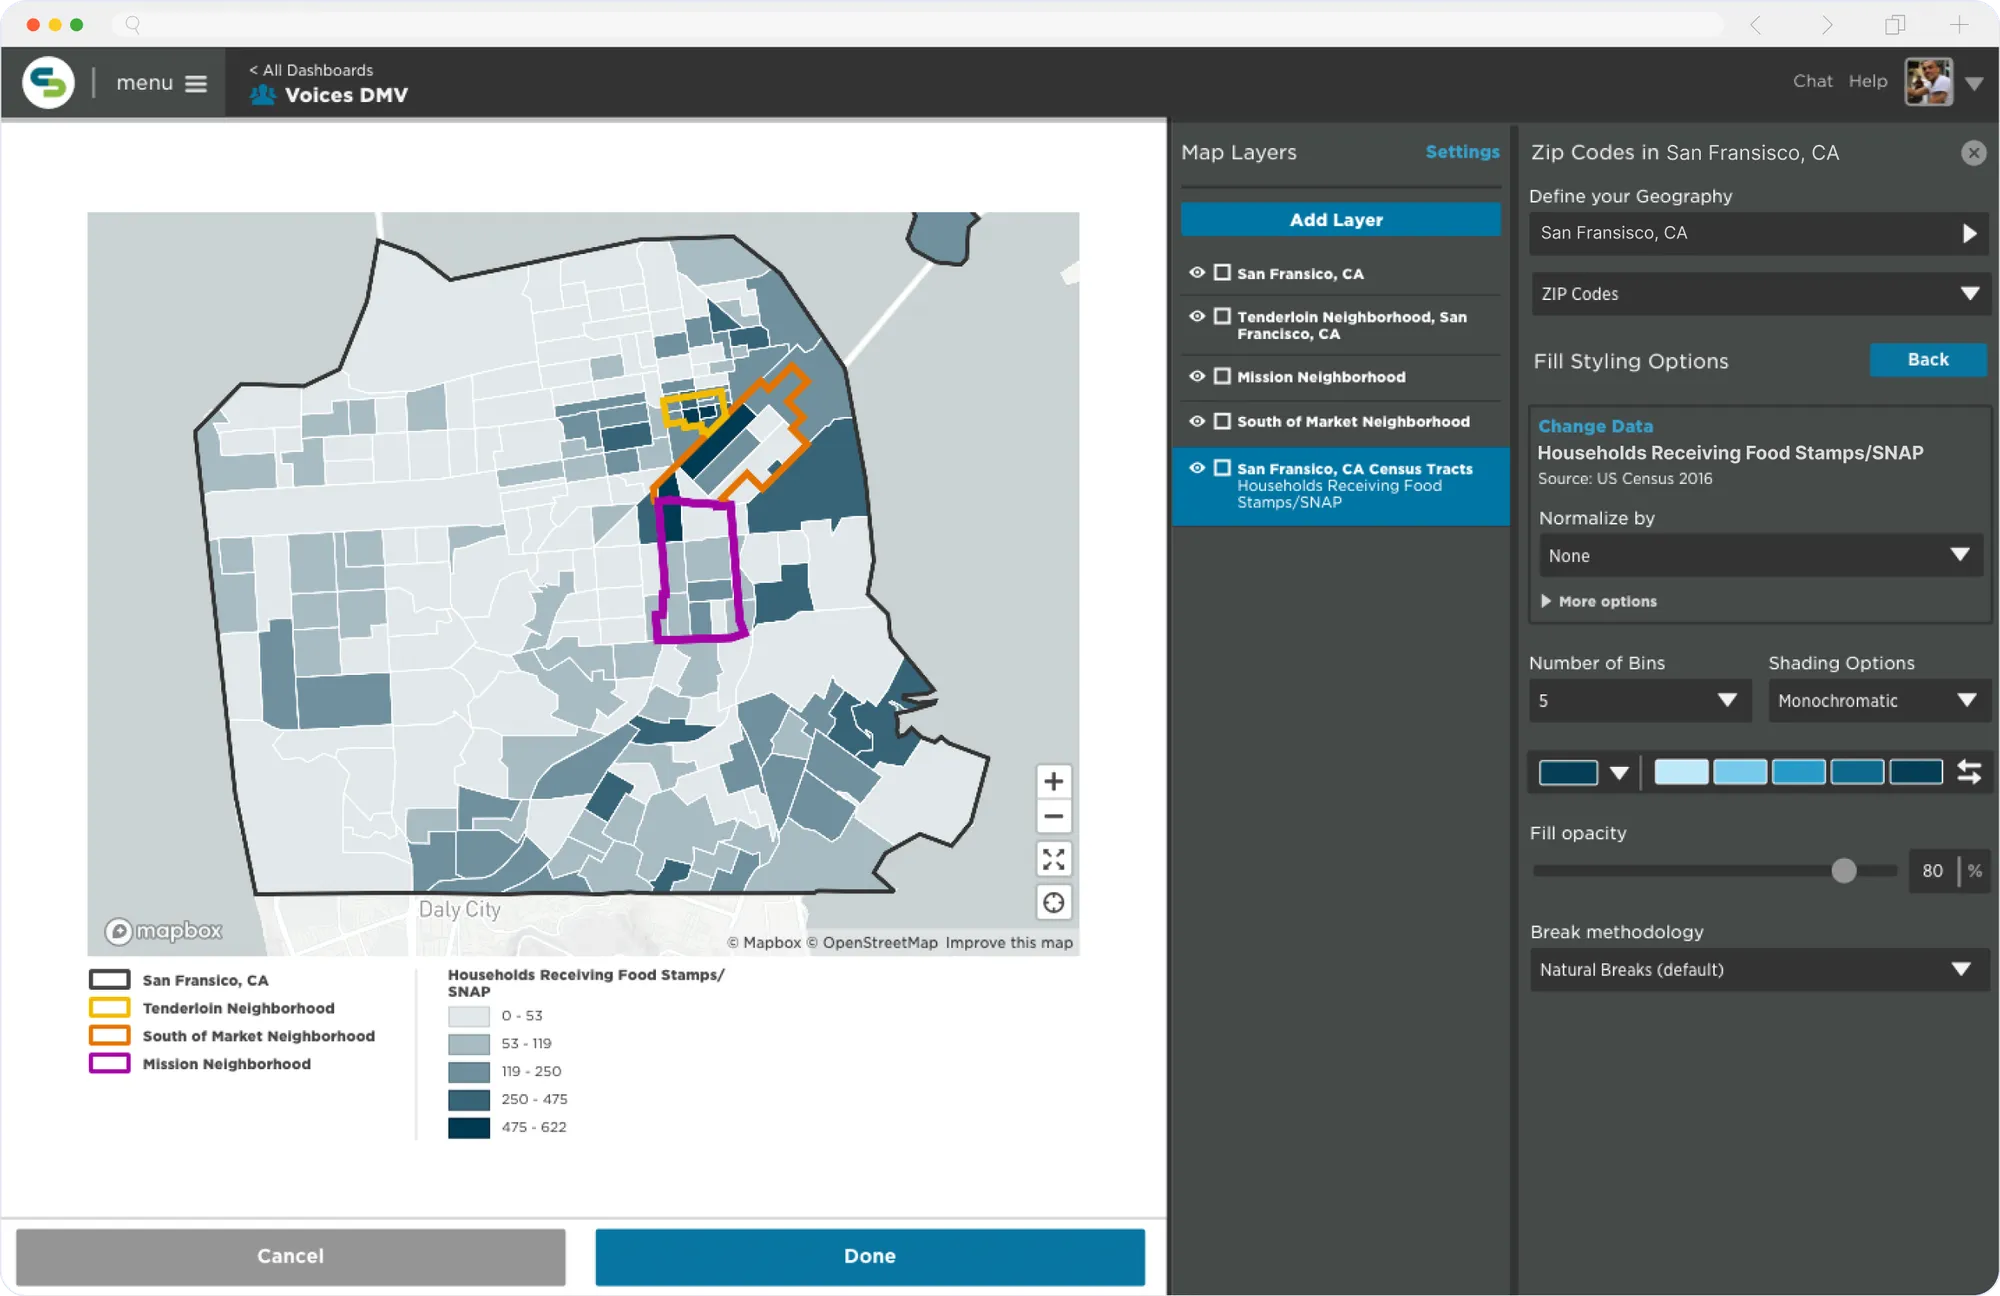2000x1296 pixels.
Task: Select South of Market Neighborhood layer row
Action: pyautogui.click(x=1340, y=422)
